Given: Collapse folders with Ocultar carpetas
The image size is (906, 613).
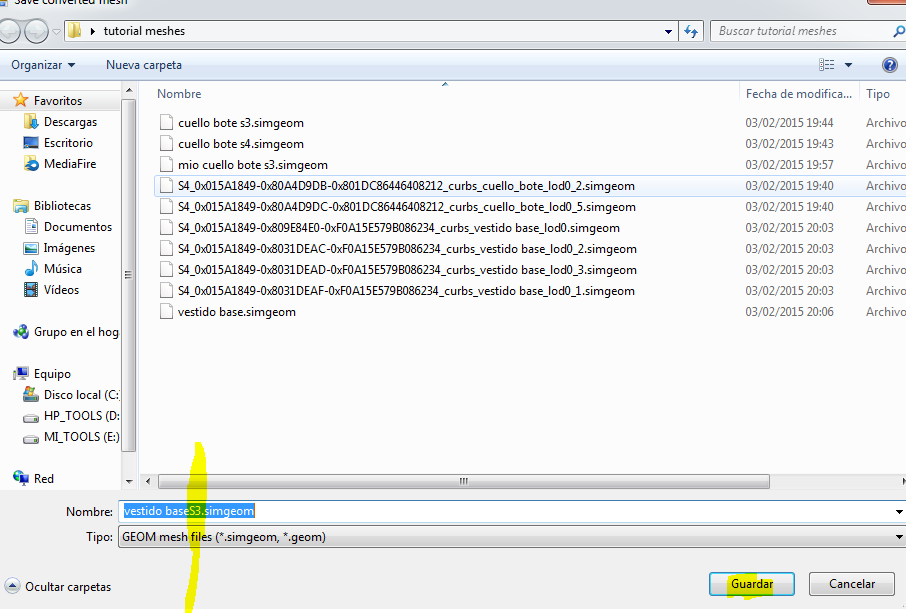Looking at the screenshot, I should (x=58, y=587).
